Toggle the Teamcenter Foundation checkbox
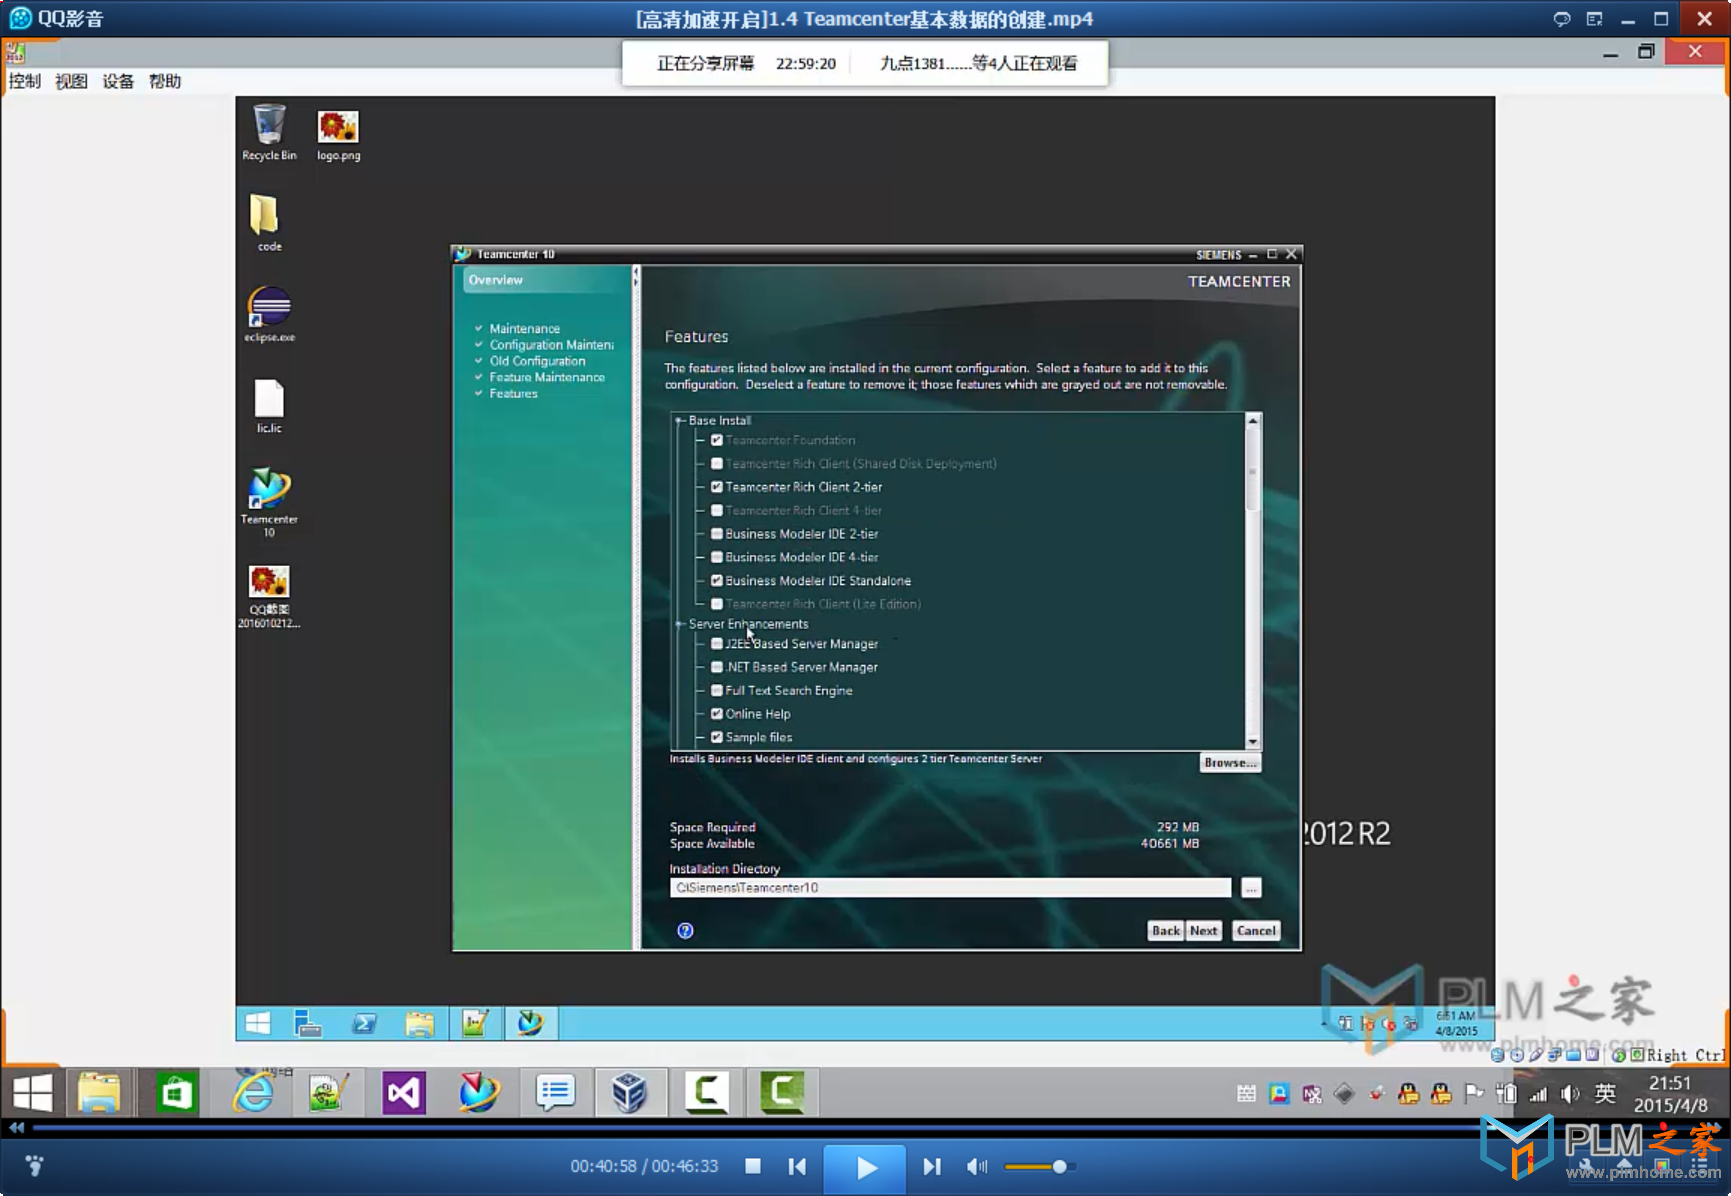 coord(716,440)
